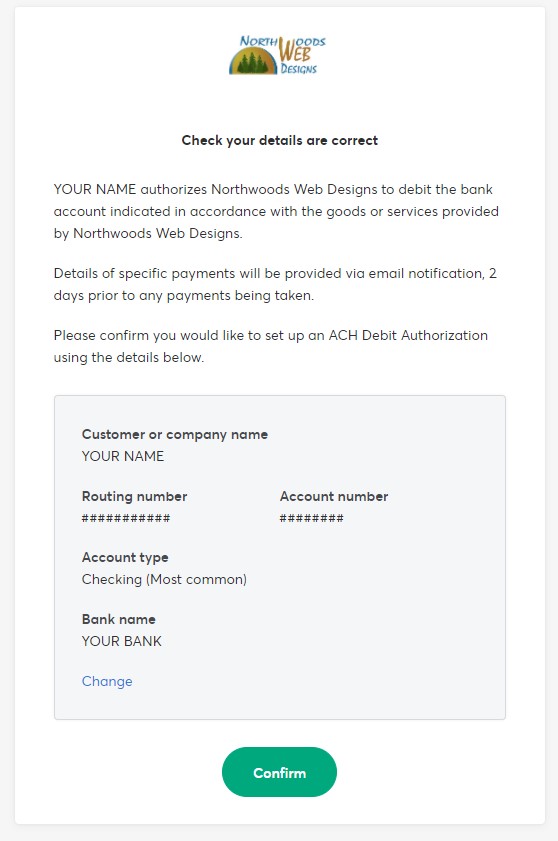Click 'by Northwoods Web Designs.' paragraph line
558x841 pixels.
coord(148,233)
